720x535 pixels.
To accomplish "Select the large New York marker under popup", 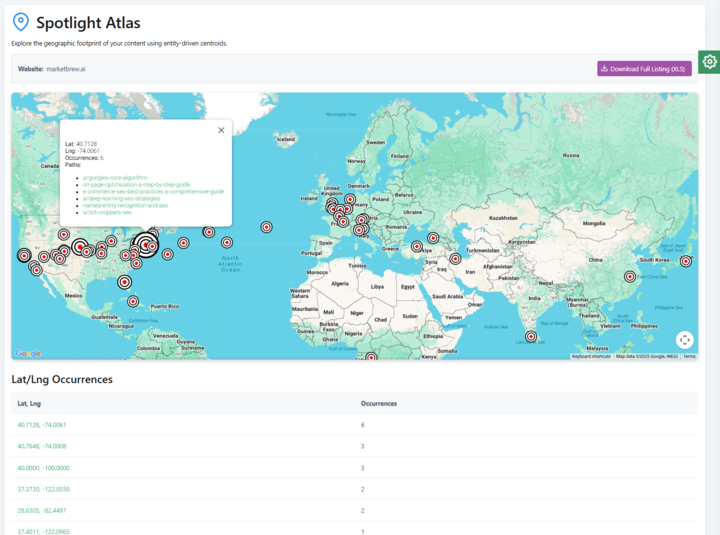I will coord(146,245).
